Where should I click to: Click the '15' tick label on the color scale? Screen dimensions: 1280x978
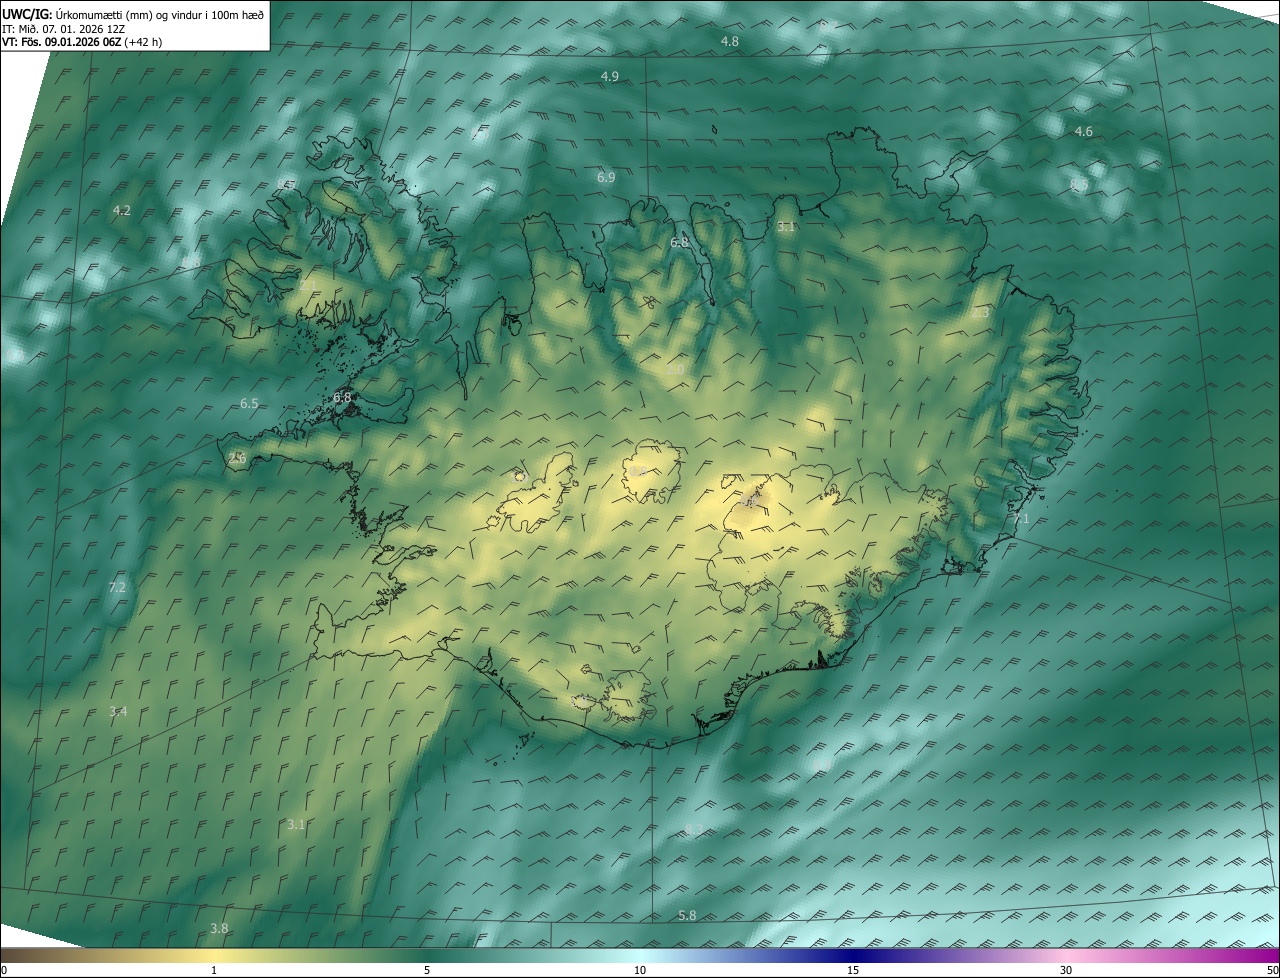853,971
